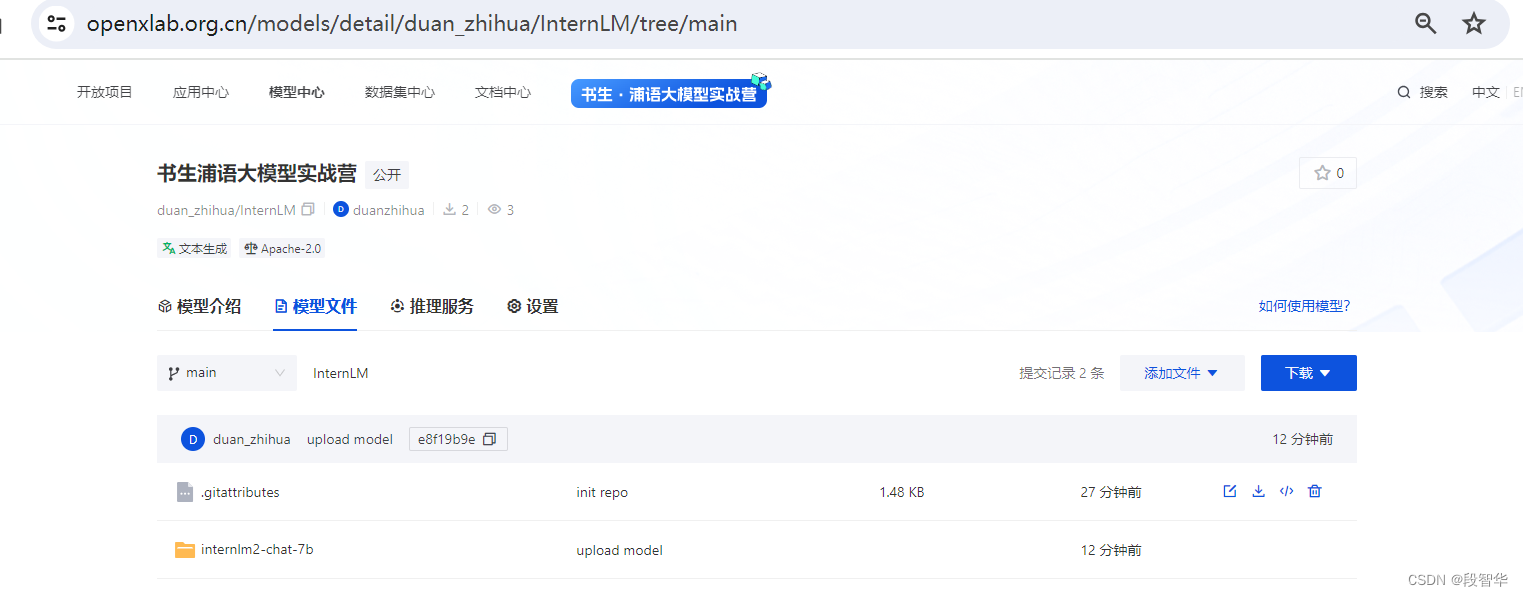Open the 提交记录 2 条 commit history
Screen dimensions: 1523x596
point(1062,373)
